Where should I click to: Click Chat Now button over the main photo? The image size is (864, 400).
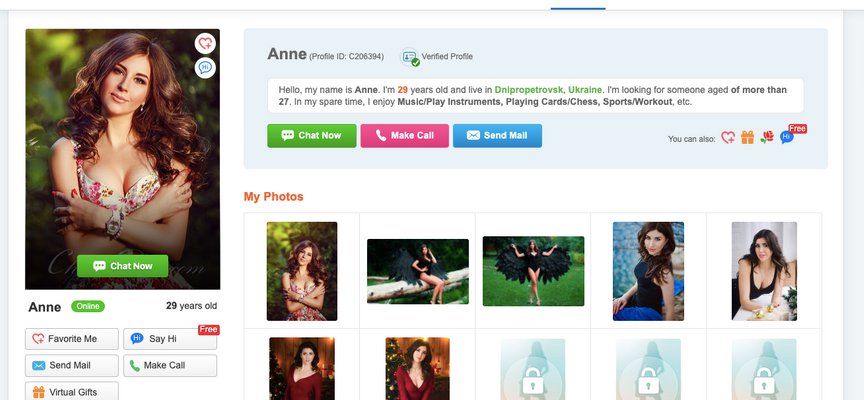click(123, 266)
